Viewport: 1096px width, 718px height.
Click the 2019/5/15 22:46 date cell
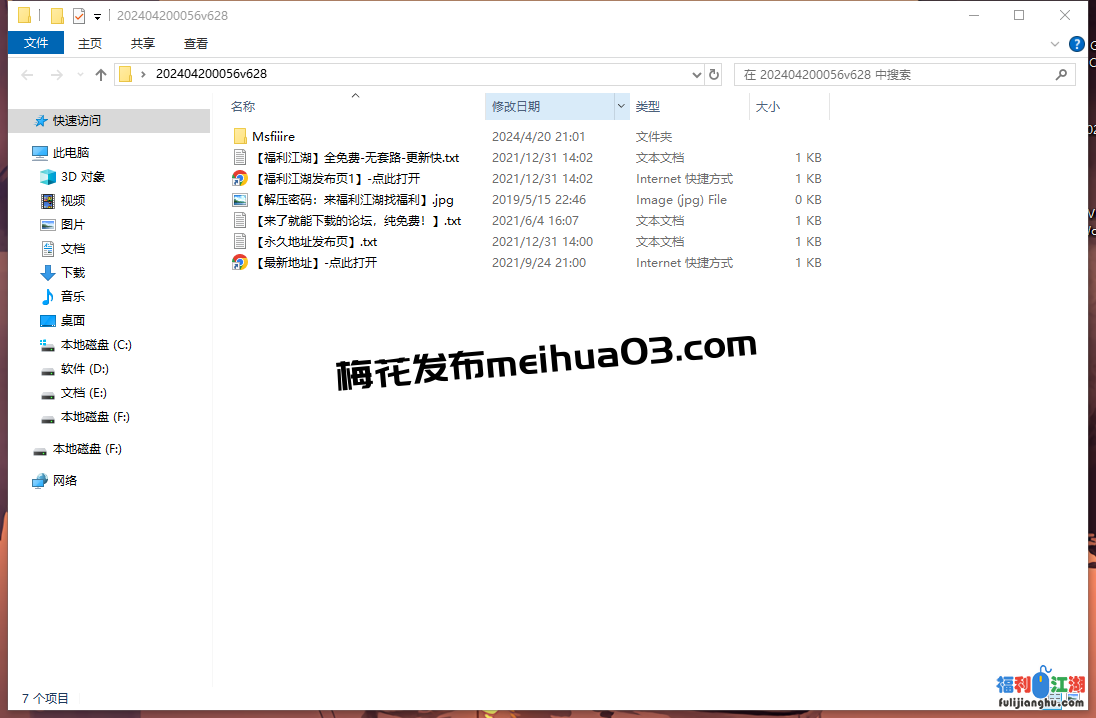pos(538,199)
